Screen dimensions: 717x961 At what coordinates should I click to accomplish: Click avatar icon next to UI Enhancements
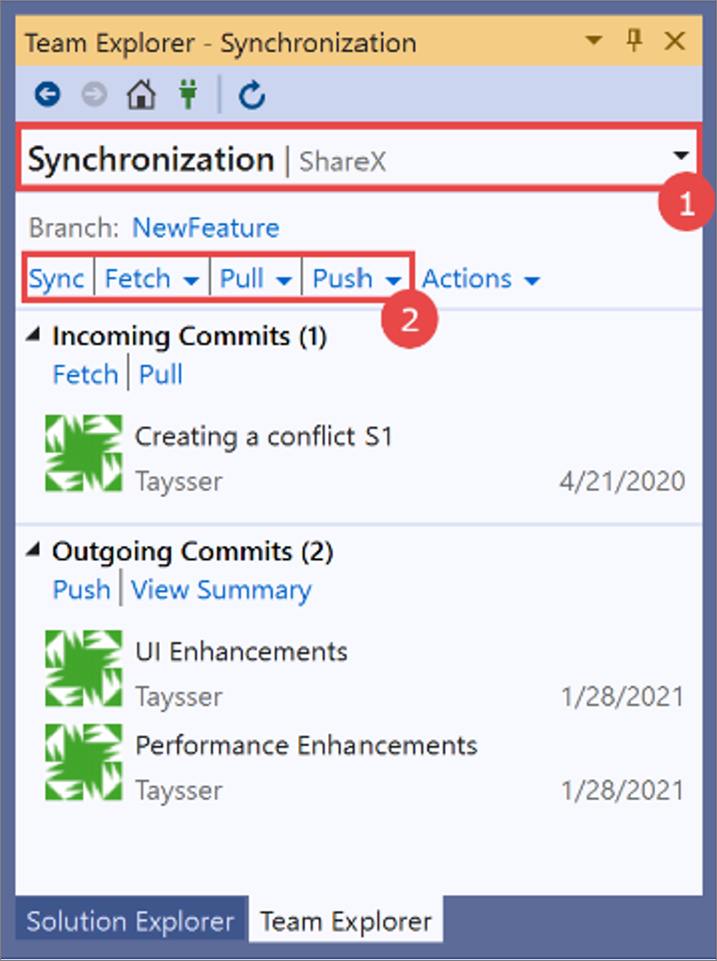84,668
